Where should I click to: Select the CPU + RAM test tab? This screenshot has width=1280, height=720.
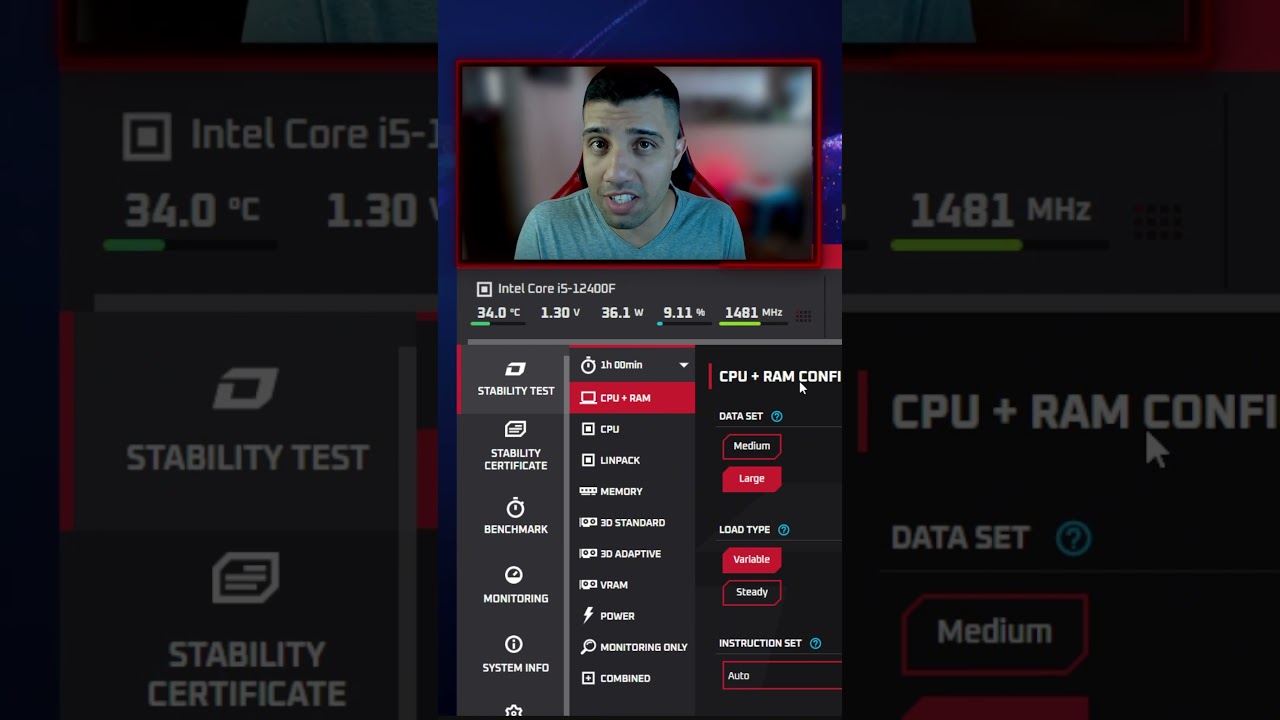632,398
